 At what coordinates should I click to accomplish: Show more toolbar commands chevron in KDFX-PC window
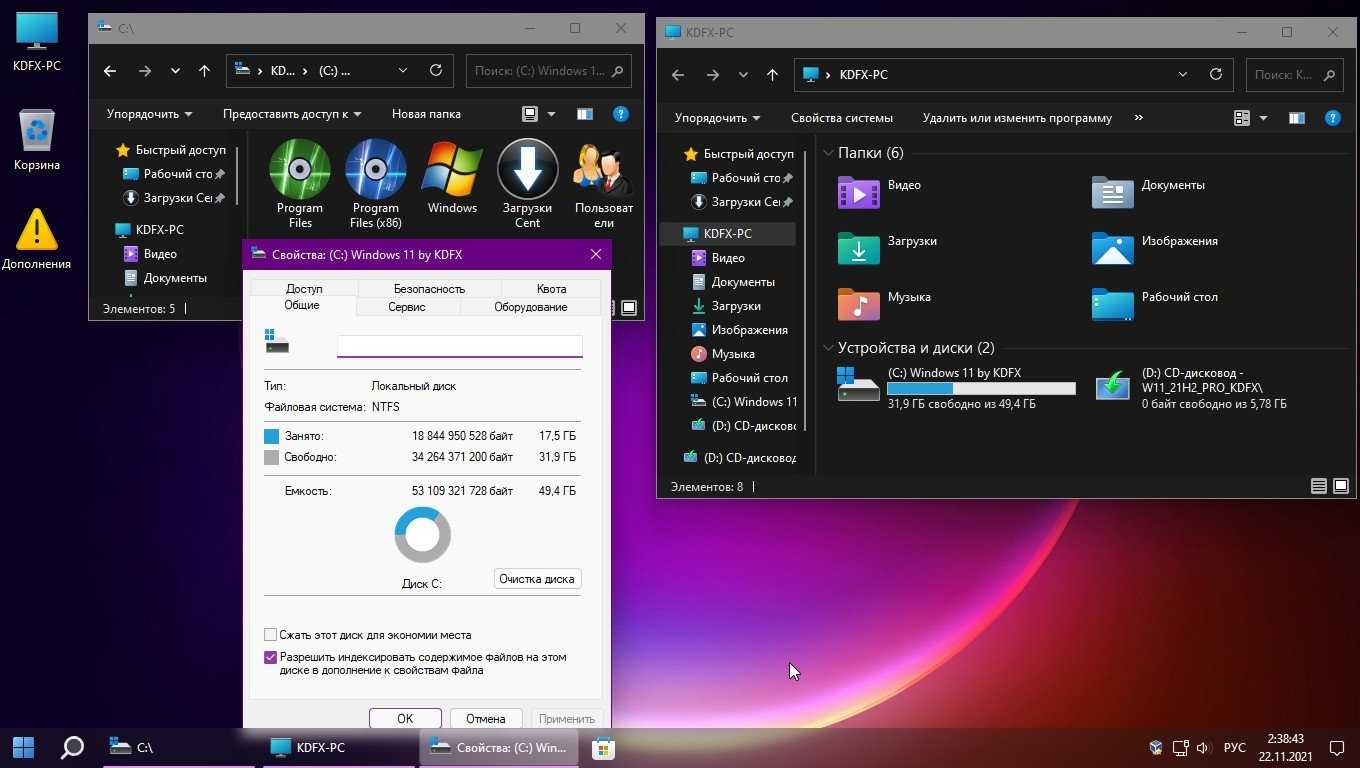[1139, 118]
